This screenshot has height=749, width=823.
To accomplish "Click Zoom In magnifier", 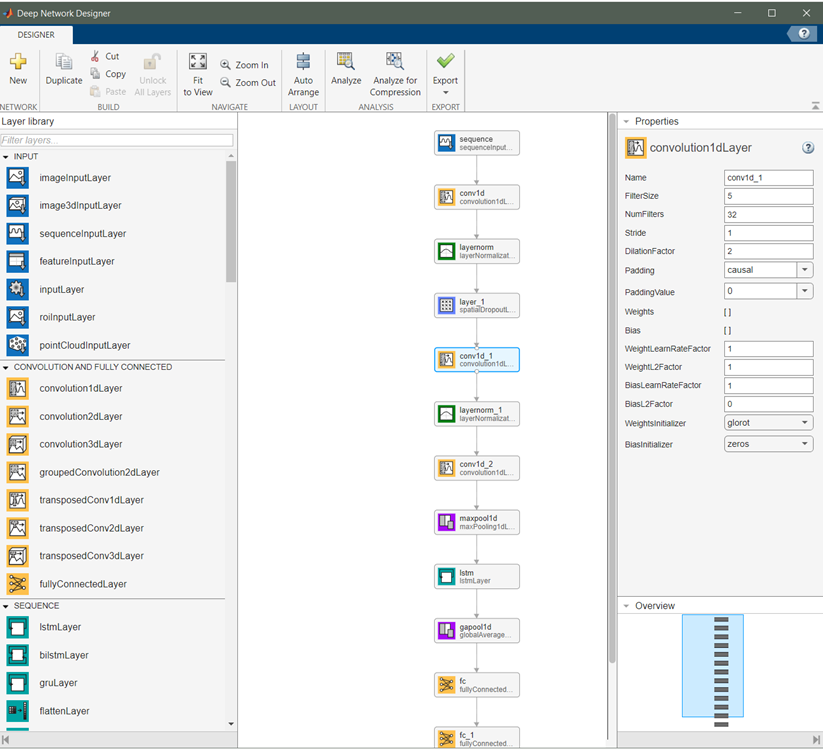I will [225, 65].
